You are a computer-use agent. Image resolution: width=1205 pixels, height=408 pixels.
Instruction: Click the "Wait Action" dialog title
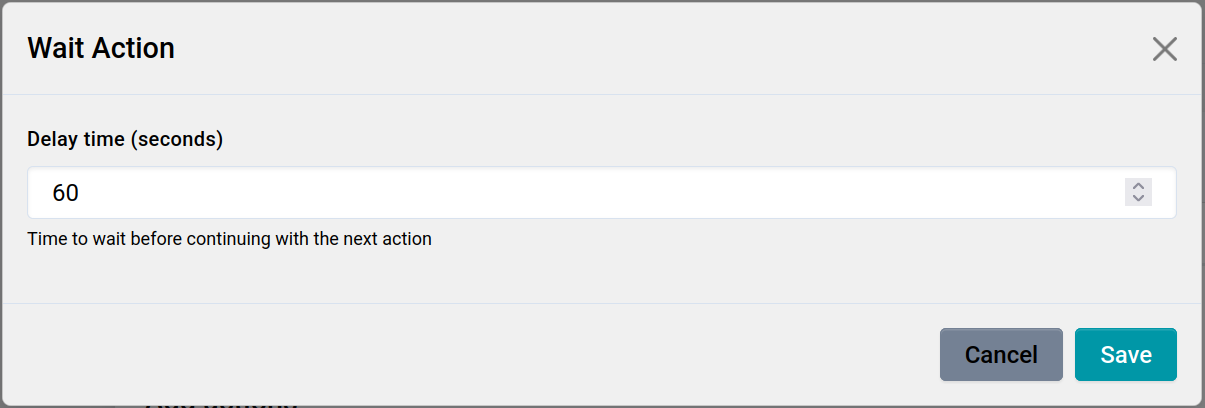click(101, 48)
